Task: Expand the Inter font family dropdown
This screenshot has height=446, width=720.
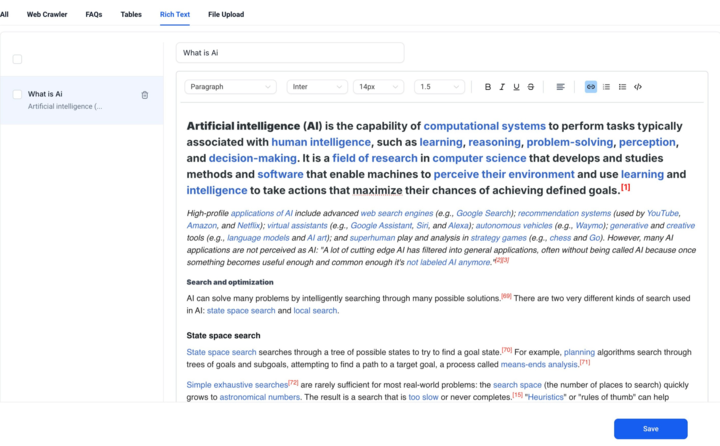Action: (317, 87)
